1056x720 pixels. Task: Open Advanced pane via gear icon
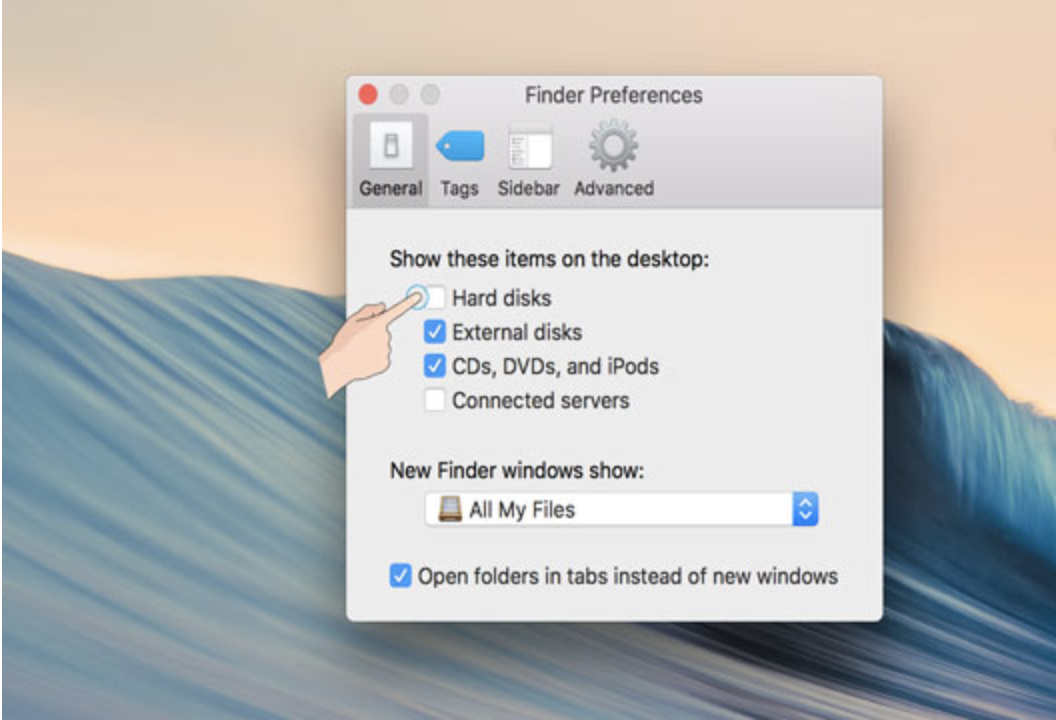(613, 145)
